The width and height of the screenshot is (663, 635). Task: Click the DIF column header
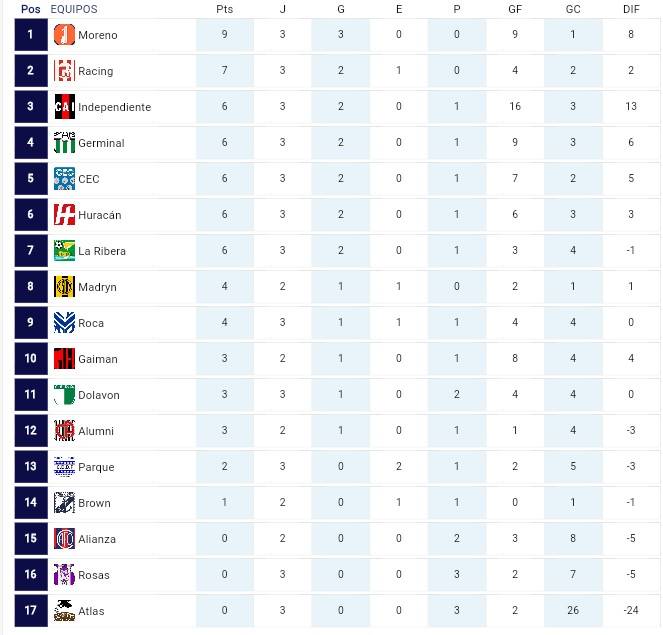[x=631, y=9]
